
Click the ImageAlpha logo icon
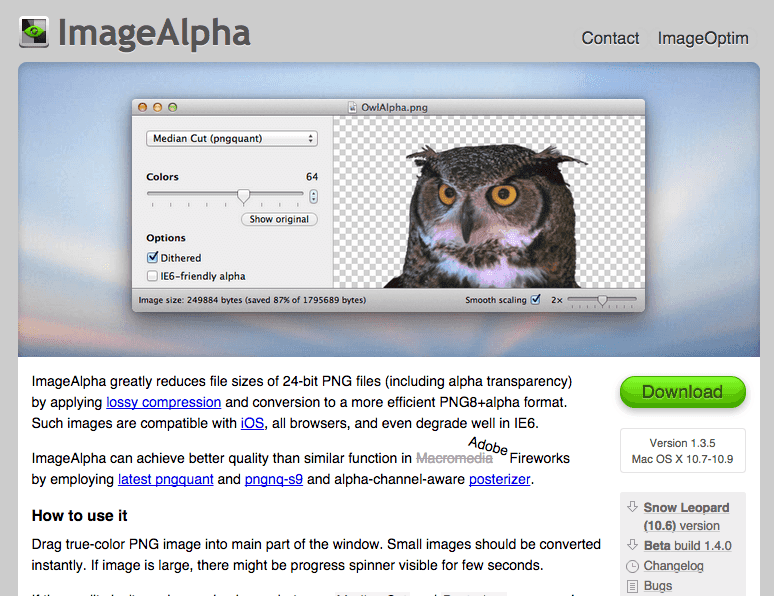coord(34,32)
